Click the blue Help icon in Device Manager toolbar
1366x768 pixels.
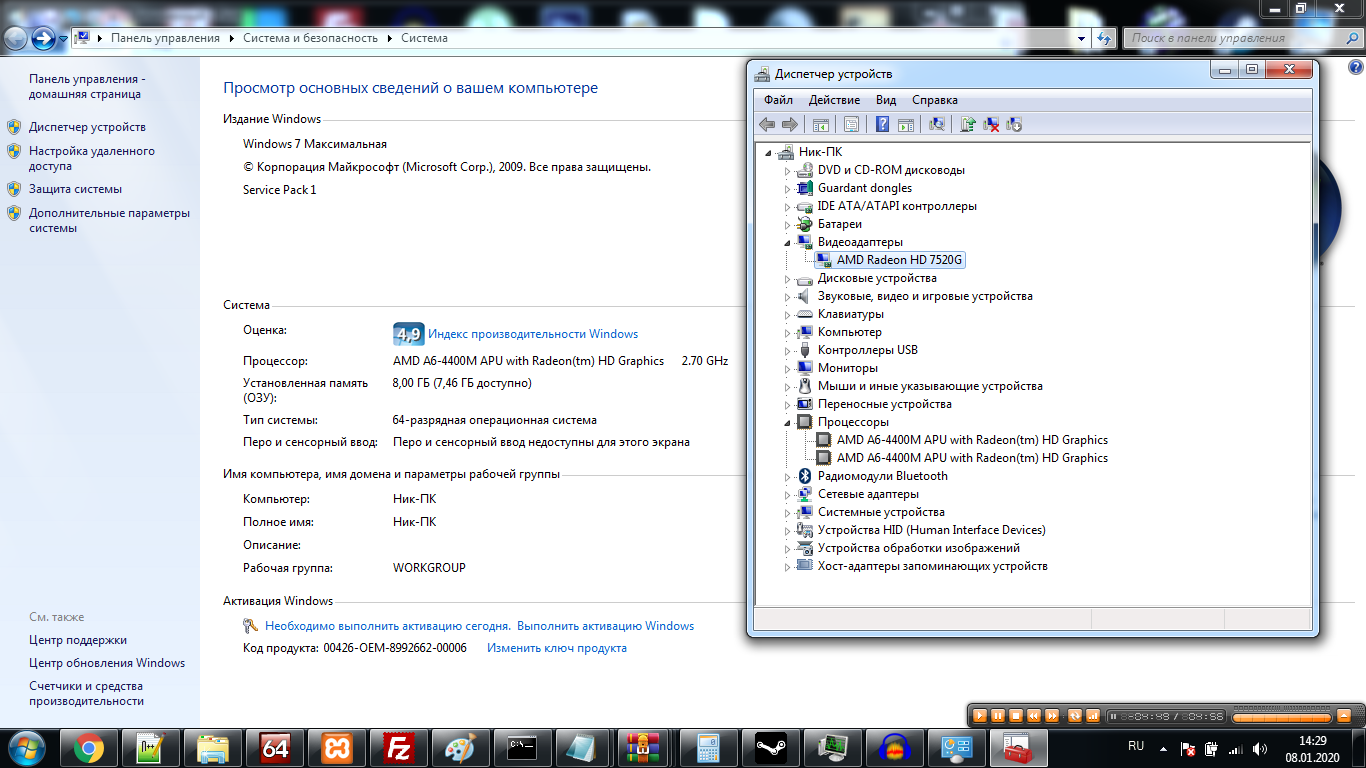(x=882, y=124)
